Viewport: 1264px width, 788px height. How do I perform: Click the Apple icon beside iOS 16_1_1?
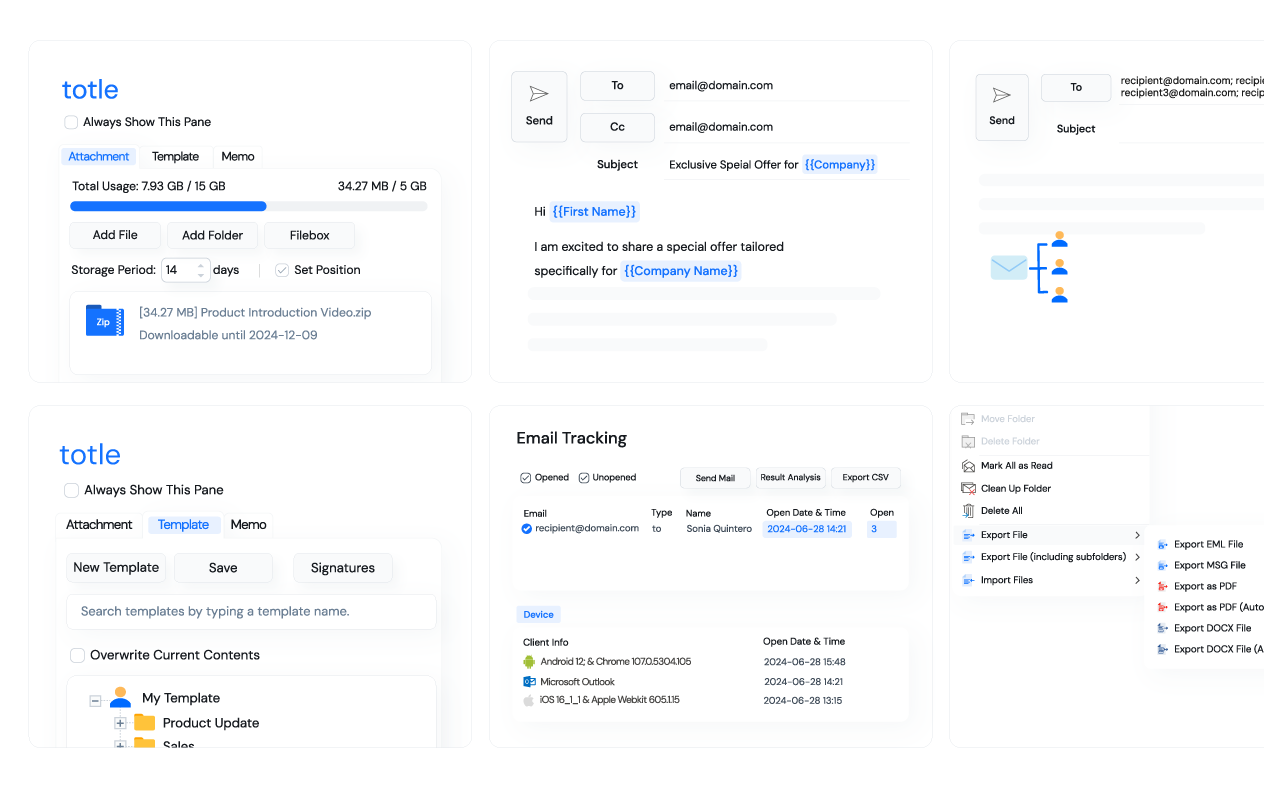pos(529,700)
